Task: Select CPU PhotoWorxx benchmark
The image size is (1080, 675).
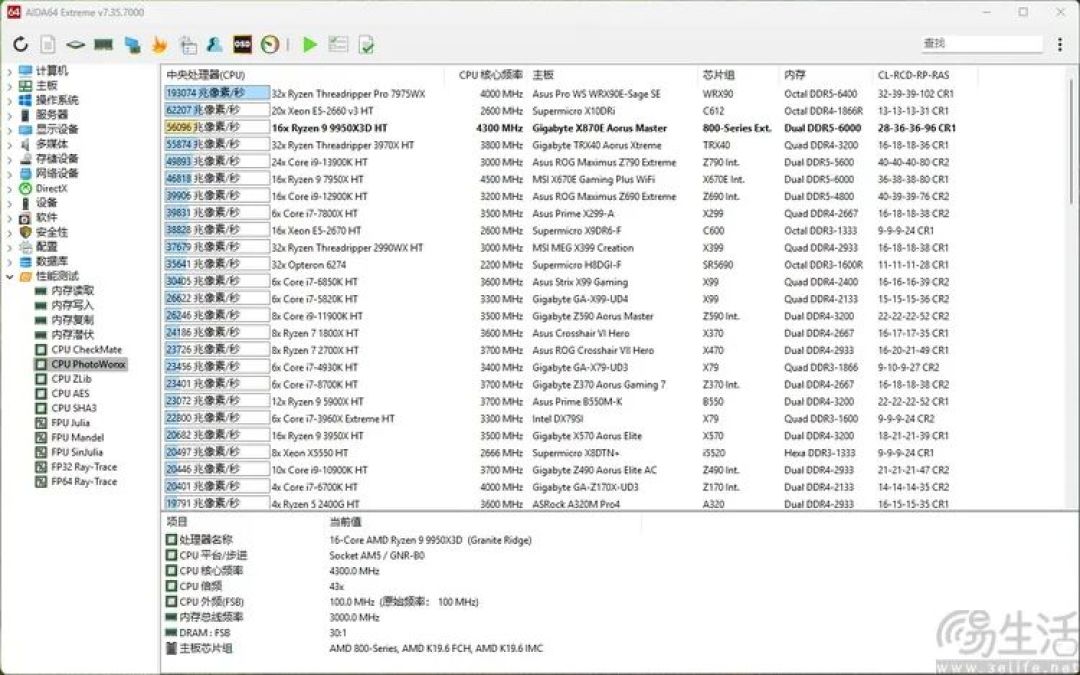Action: 88,364
